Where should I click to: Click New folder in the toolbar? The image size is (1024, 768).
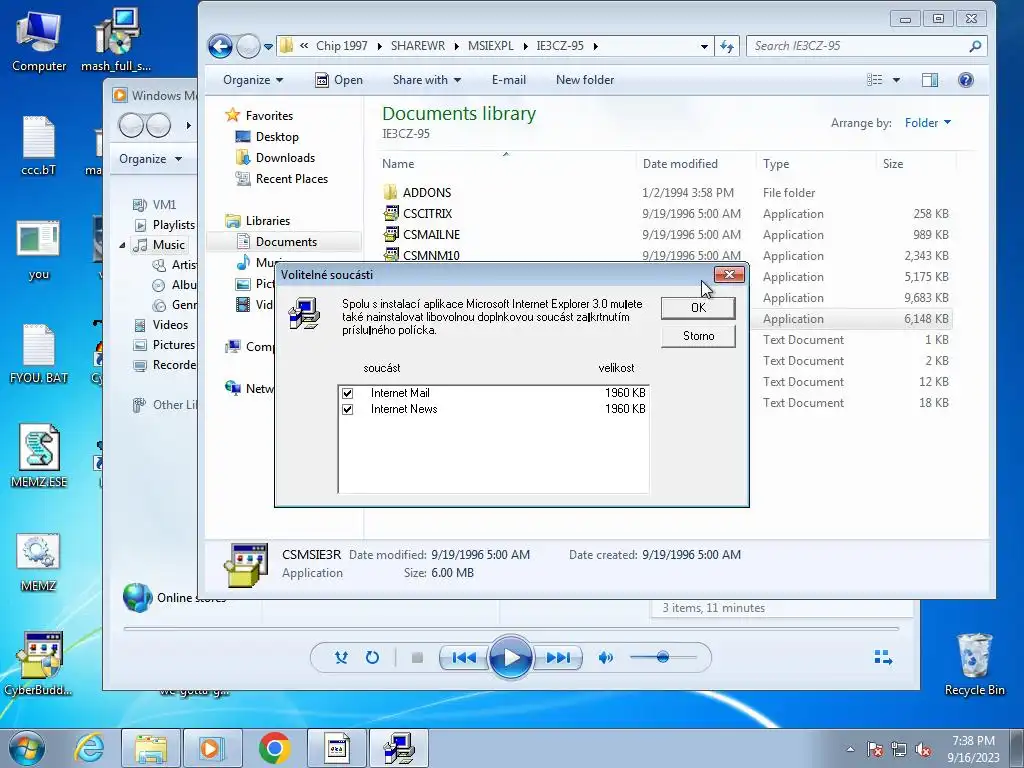point(584,80)
